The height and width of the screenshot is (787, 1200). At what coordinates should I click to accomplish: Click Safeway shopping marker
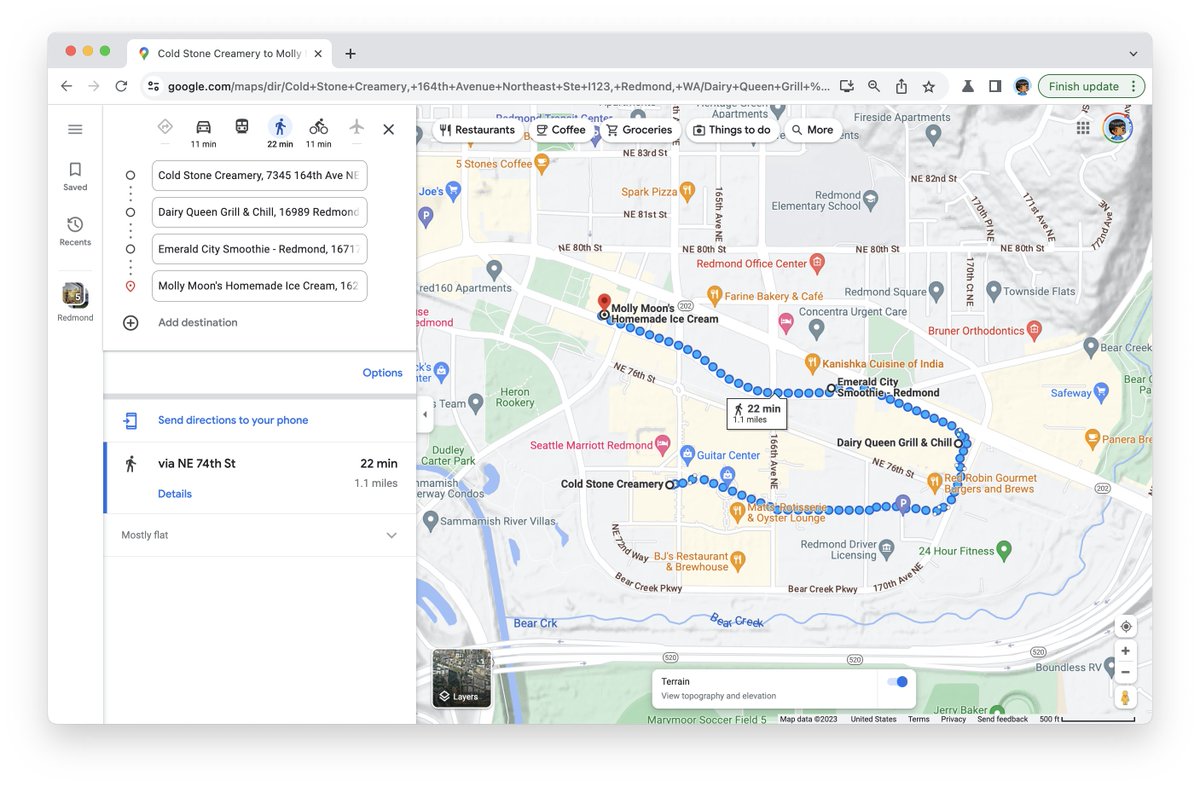coord(1102,392)
